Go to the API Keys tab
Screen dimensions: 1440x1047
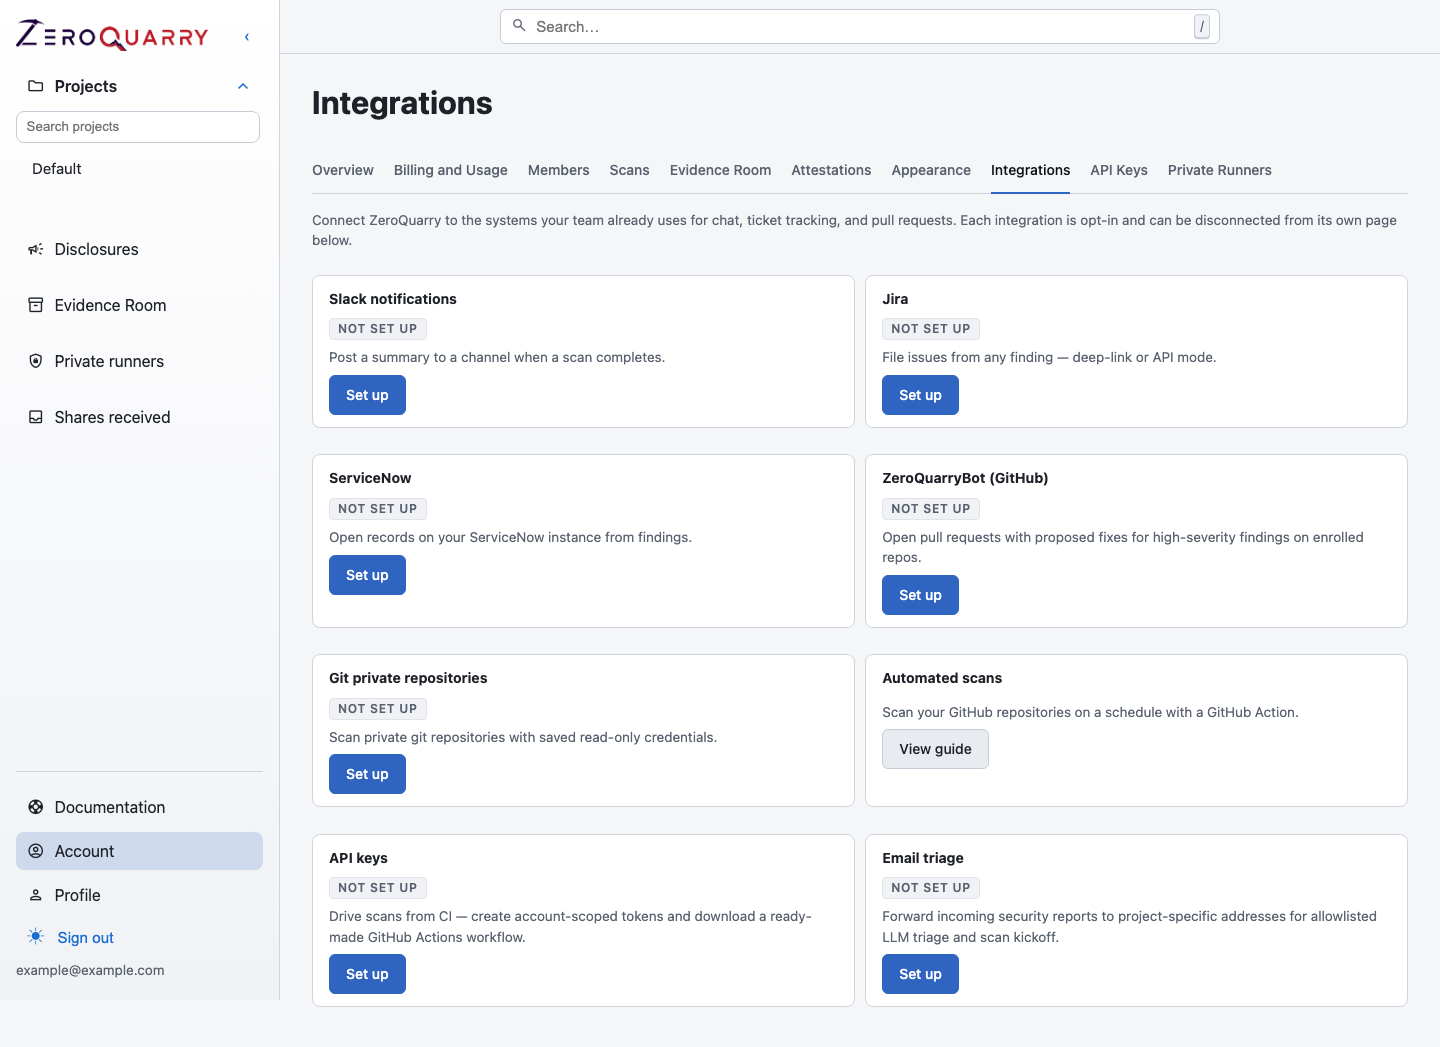[1119, 170]
